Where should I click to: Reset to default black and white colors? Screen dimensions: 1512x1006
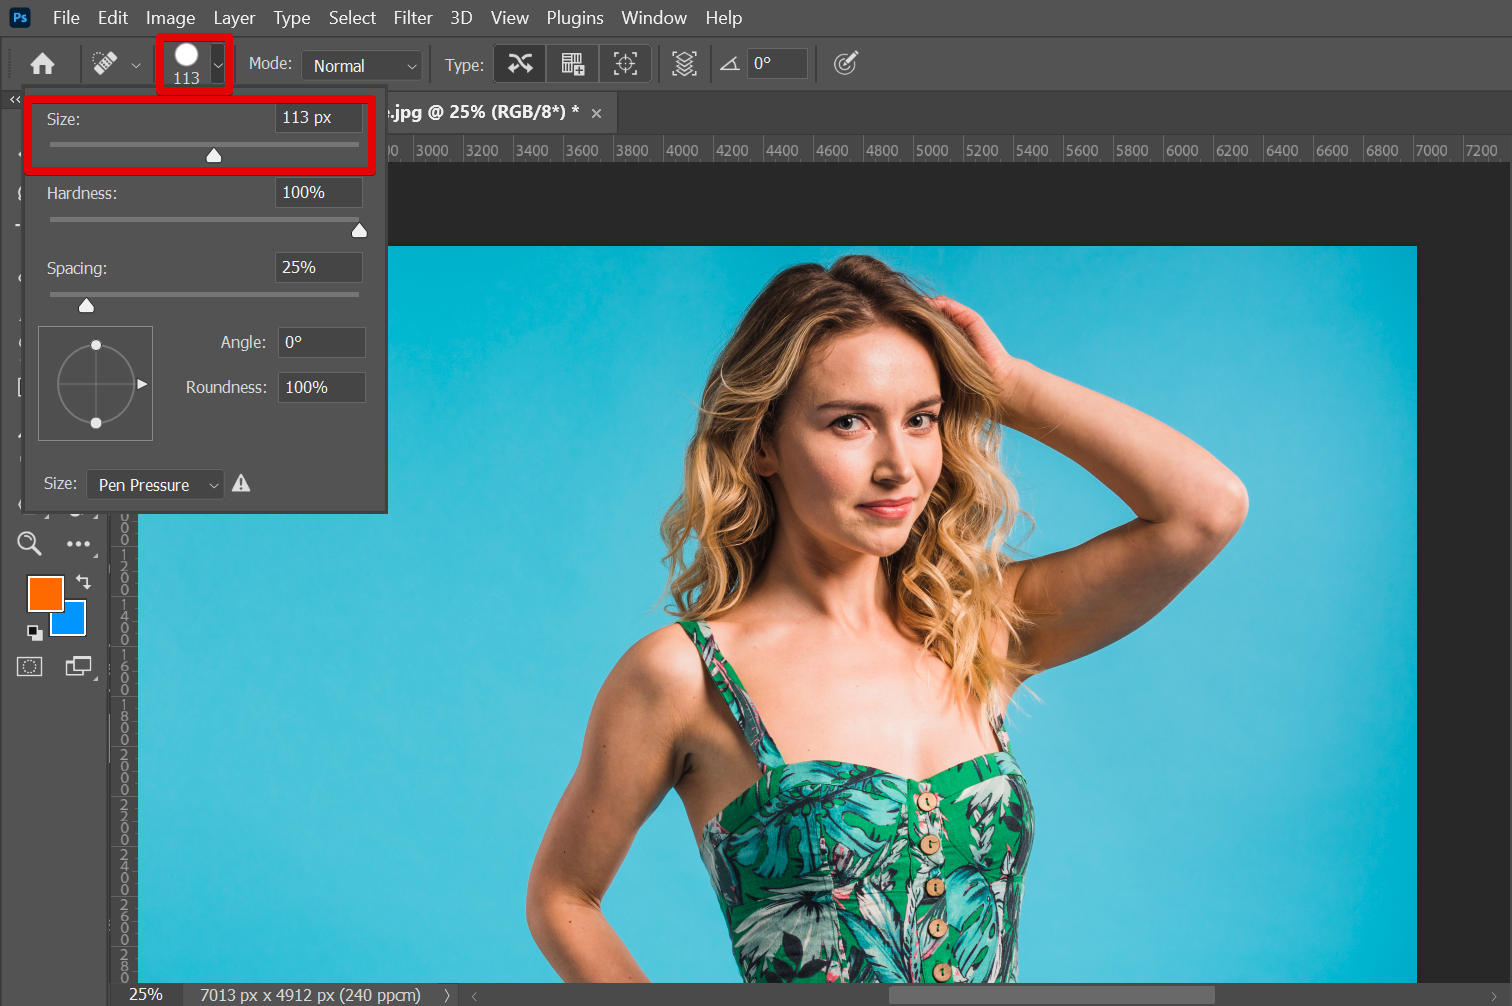click(x=35, y=632)
